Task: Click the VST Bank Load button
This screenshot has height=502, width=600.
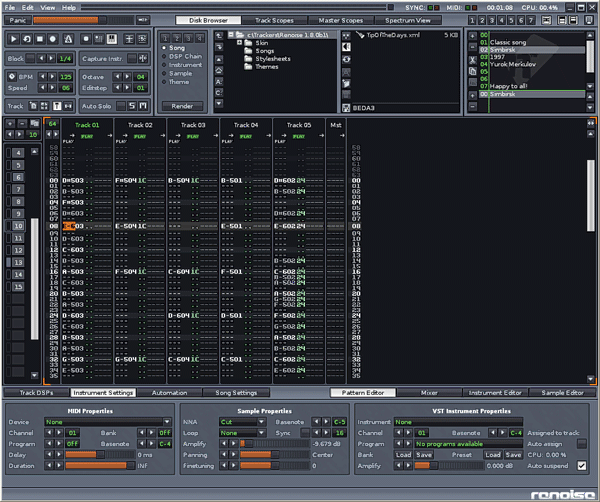Action: (403, 455)
